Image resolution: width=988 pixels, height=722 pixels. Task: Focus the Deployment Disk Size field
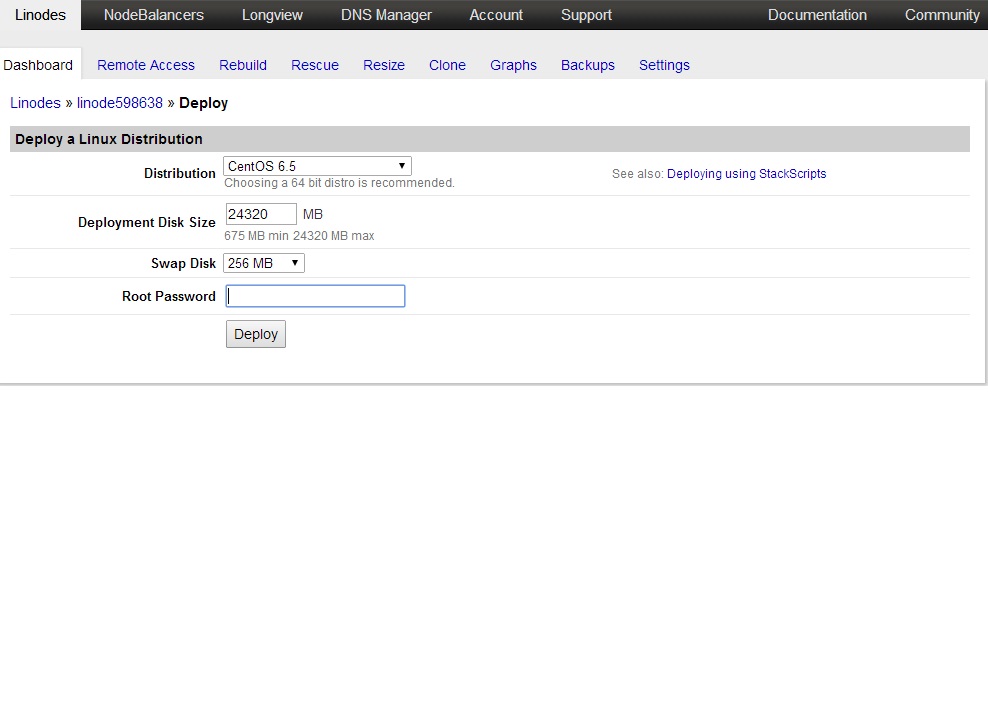pos(261,214)
